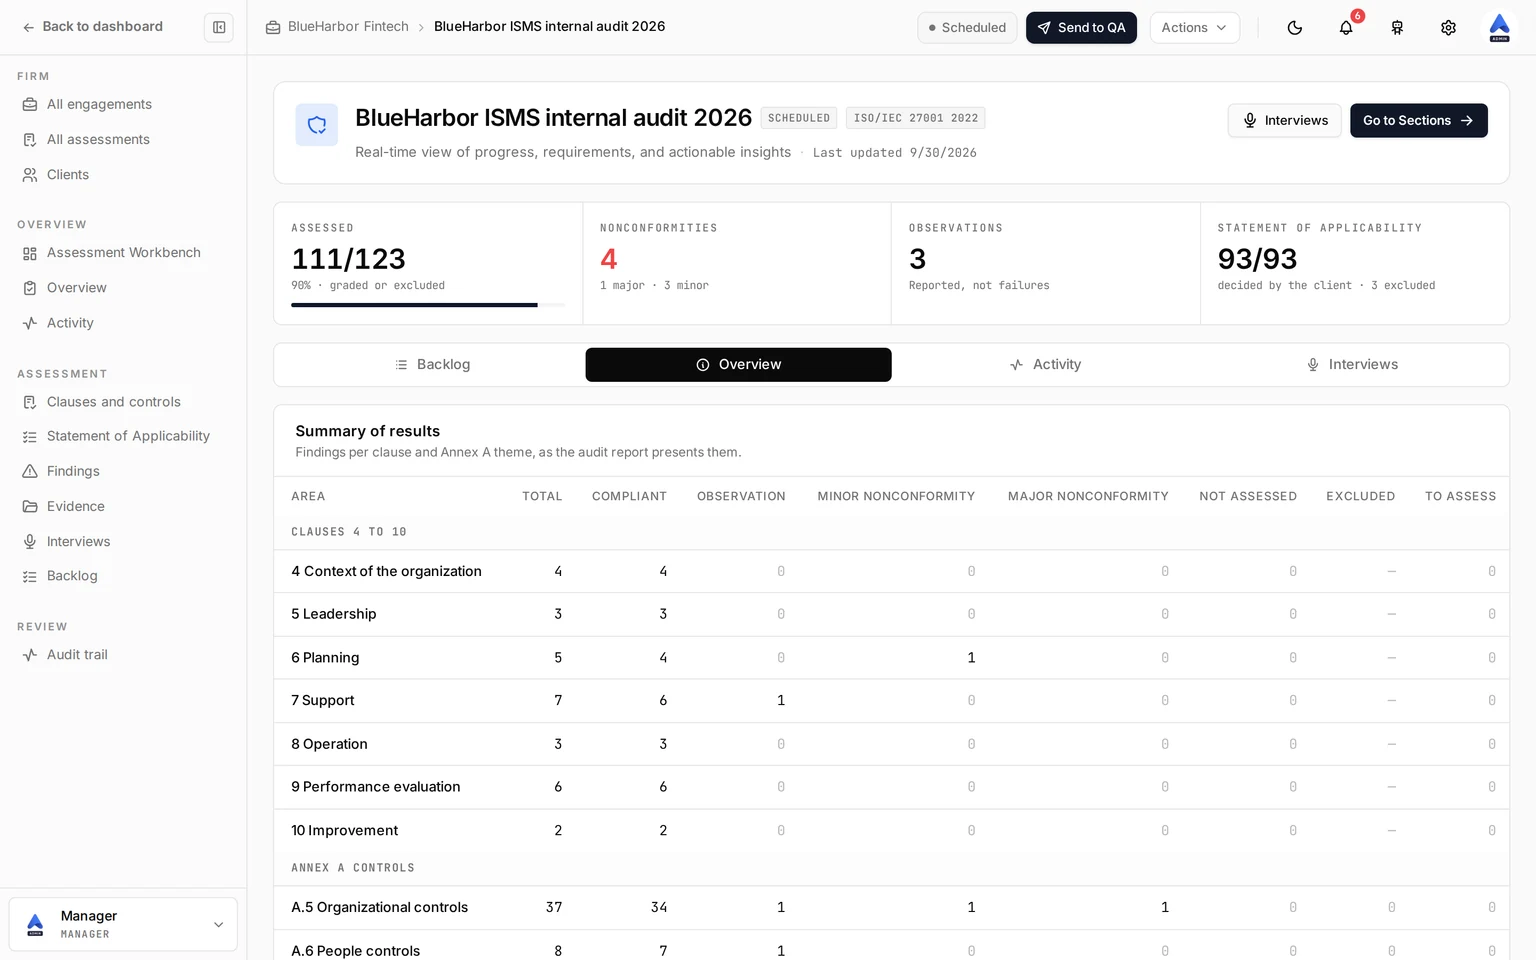Click Clauses and controls icon

tap(30, 402)
